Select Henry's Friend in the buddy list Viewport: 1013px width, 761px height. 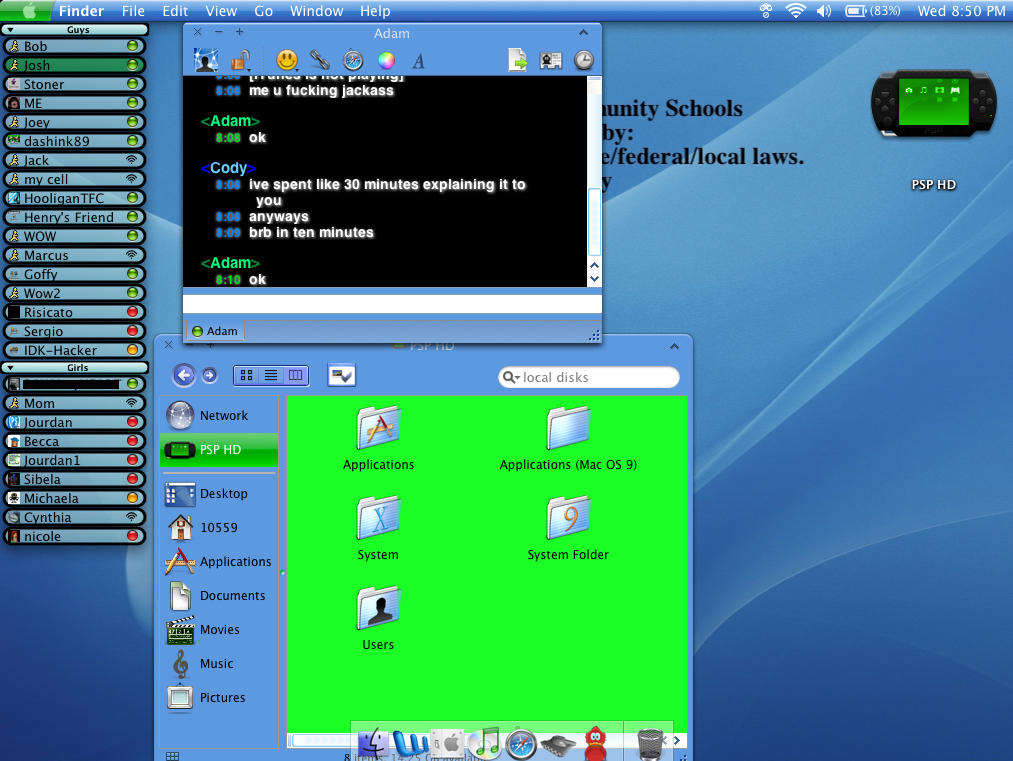(74, 217)
